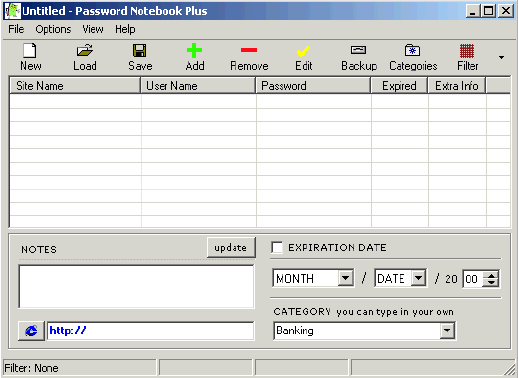Enable the Expiration Date checkbox
Screen dimensions: 518x378
[x=277, y=248]
